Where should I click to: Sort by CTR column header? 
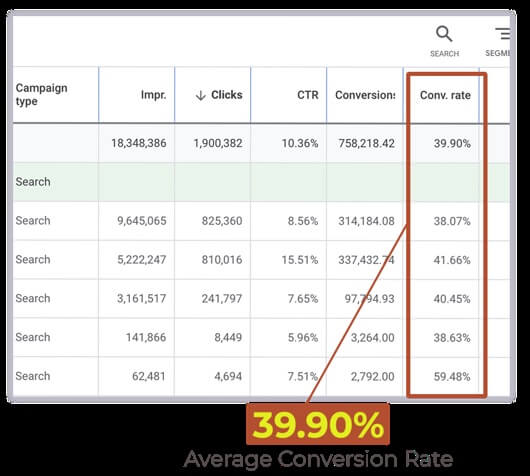tap(308, 95)
